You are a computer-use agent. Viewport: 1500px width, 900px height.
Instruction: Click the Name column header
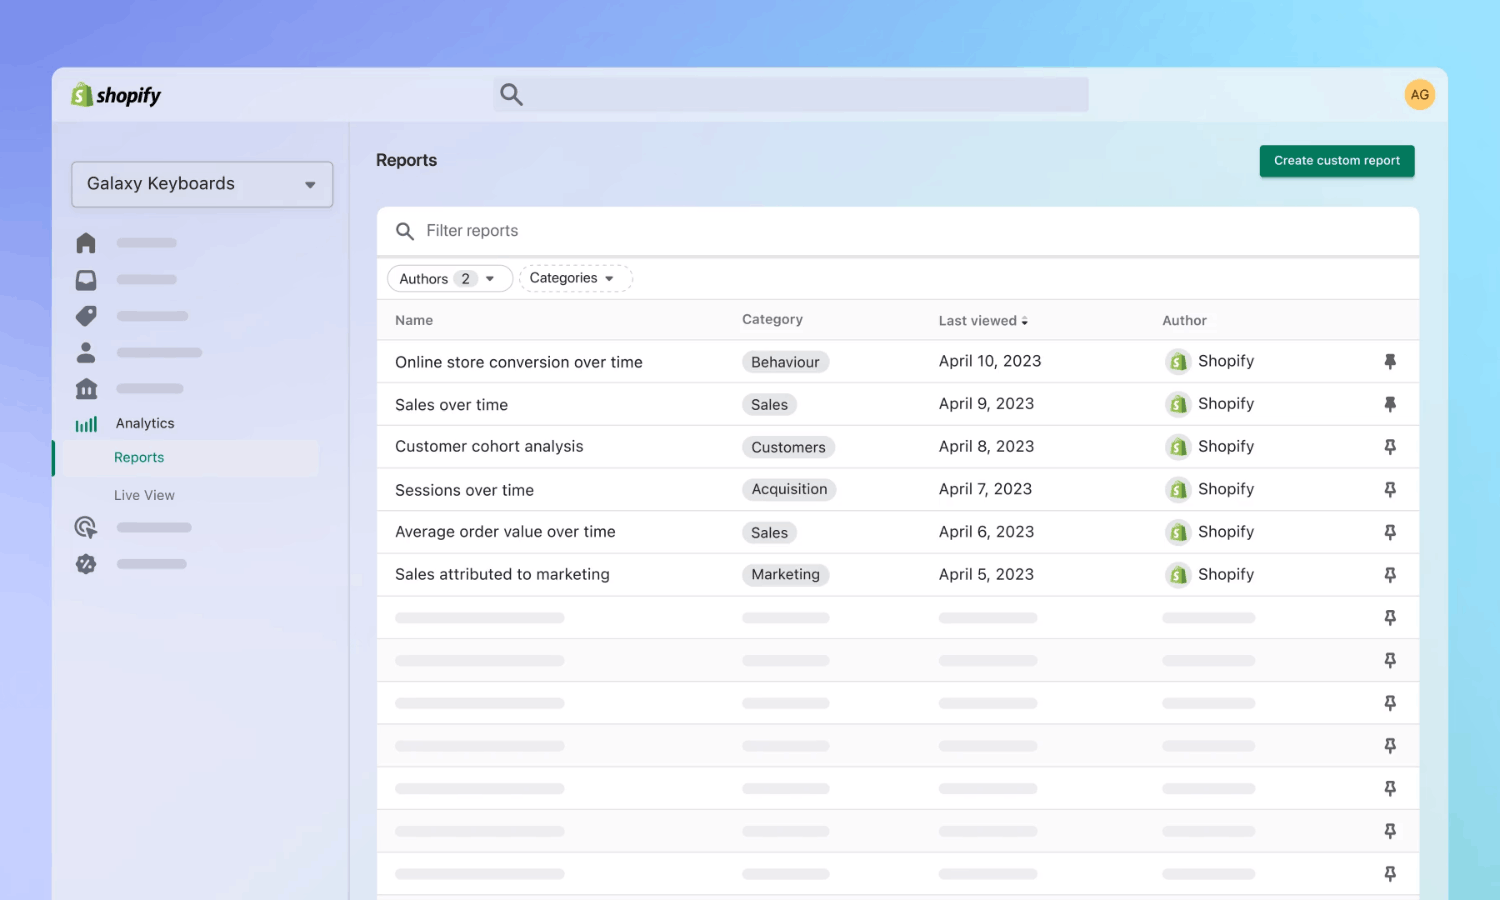pyautogui.click(x=414, y=321)
